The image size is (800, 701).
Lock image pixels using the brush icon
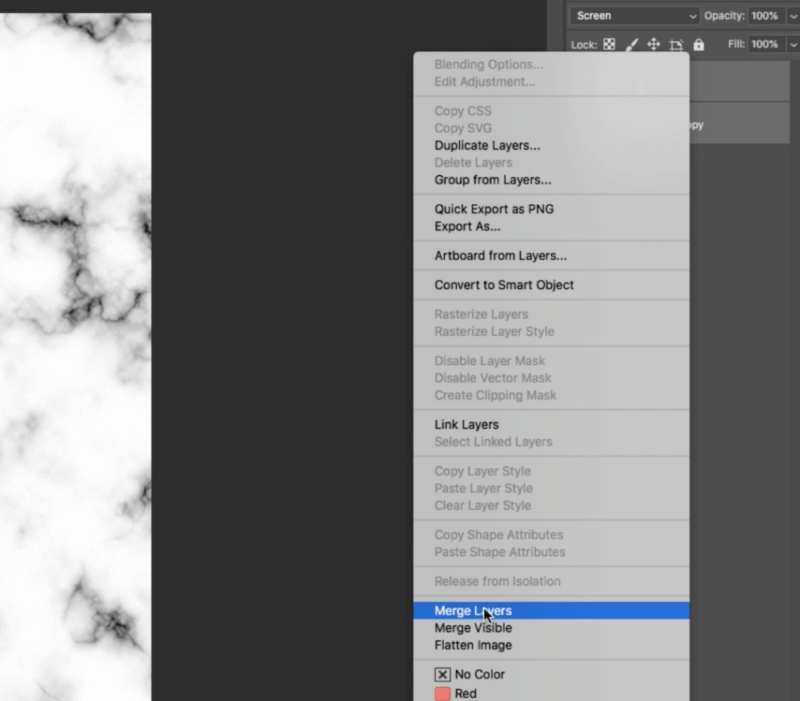[x=634, y=44]
